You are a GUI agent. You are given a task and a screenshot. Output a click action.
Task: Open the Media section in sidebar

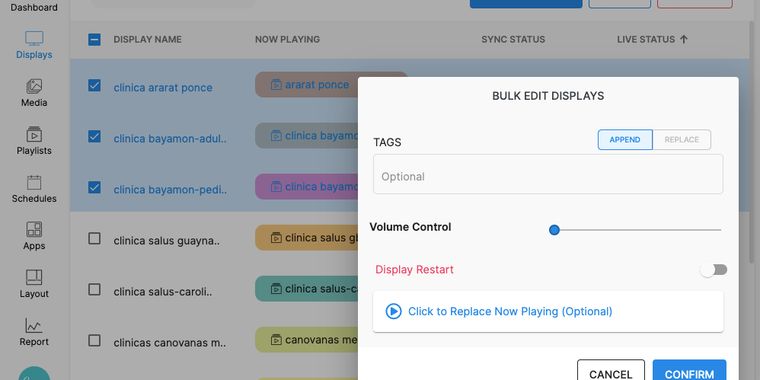[x=34, y=93]
